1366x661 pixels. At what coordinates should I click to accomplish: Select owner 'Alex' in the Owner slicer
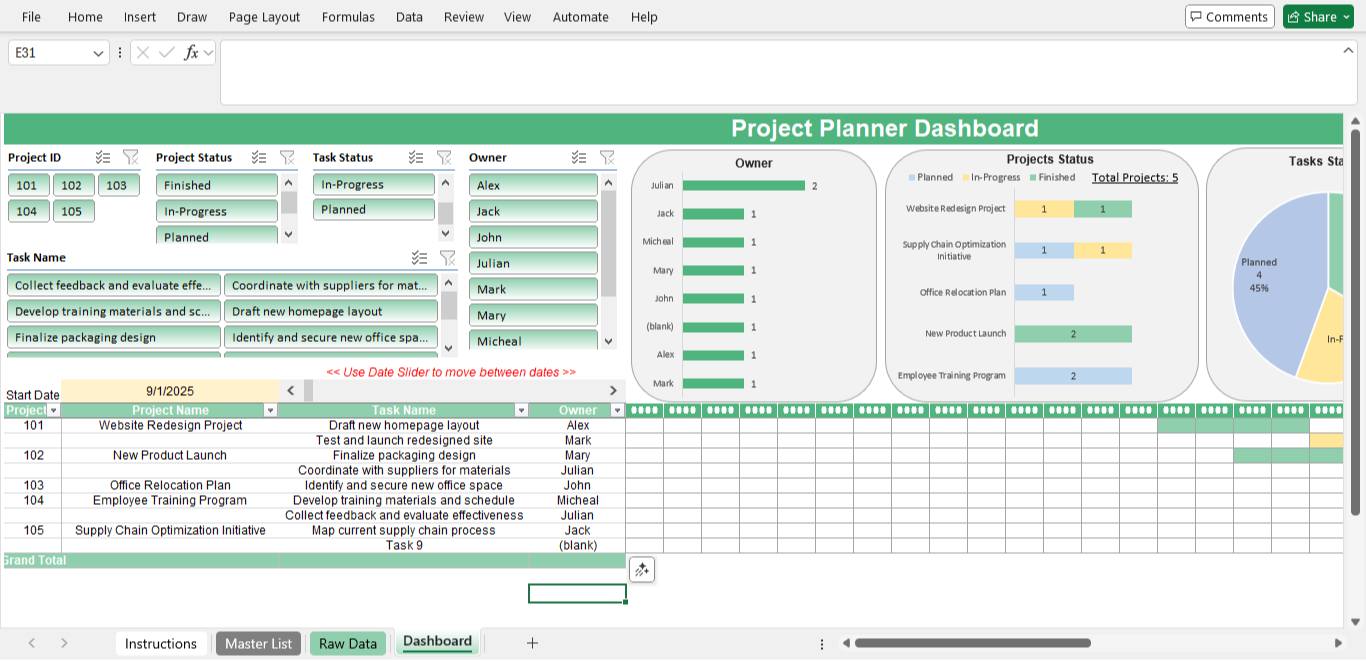[x=533, y=184]
